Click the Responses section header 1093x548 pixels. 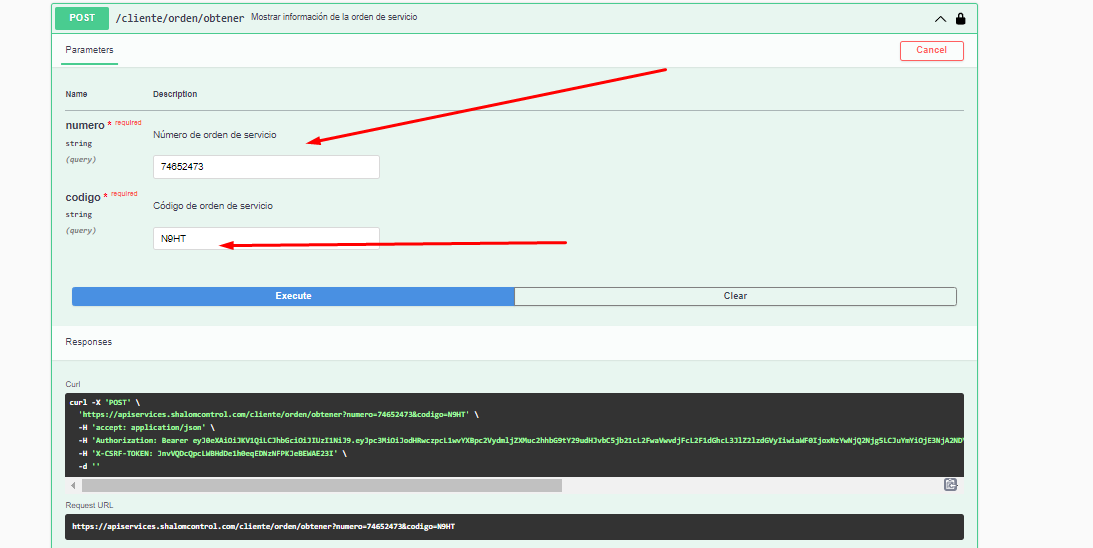pos(89,342)
